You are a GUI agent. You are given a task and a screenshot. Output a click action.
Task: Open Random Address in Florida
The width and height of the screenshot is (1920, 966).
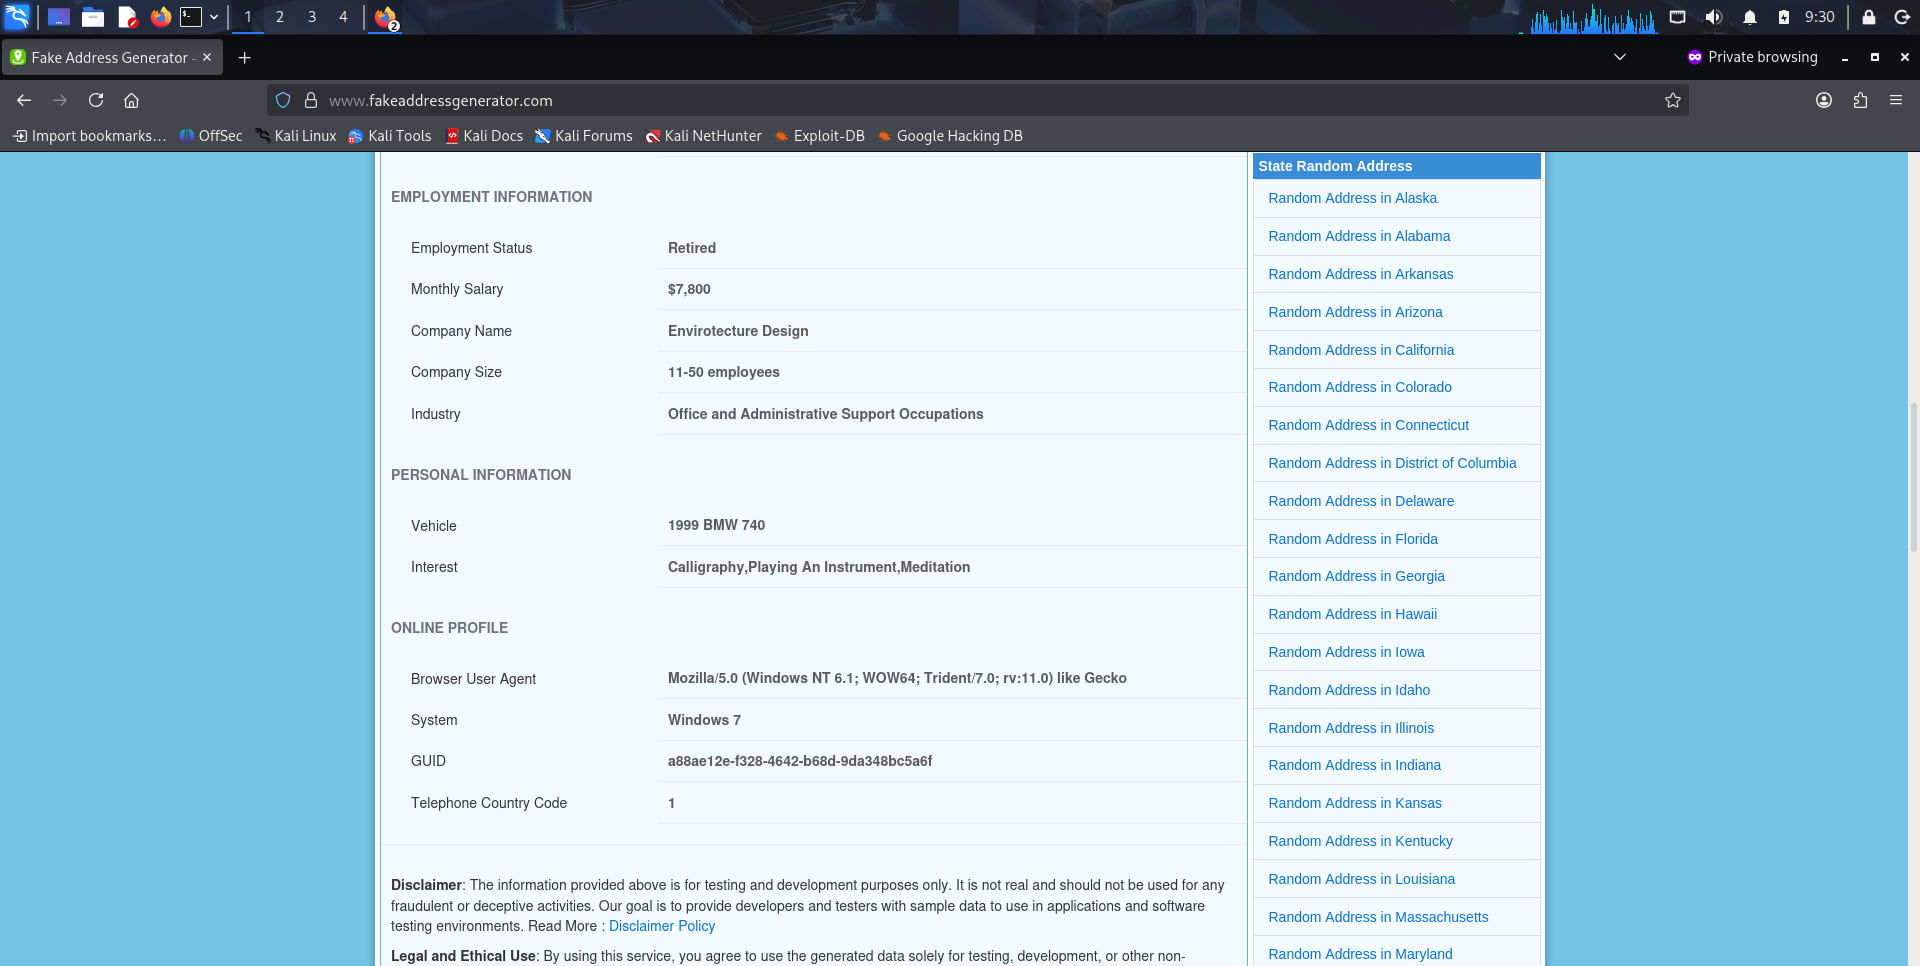pos(1353,539)
